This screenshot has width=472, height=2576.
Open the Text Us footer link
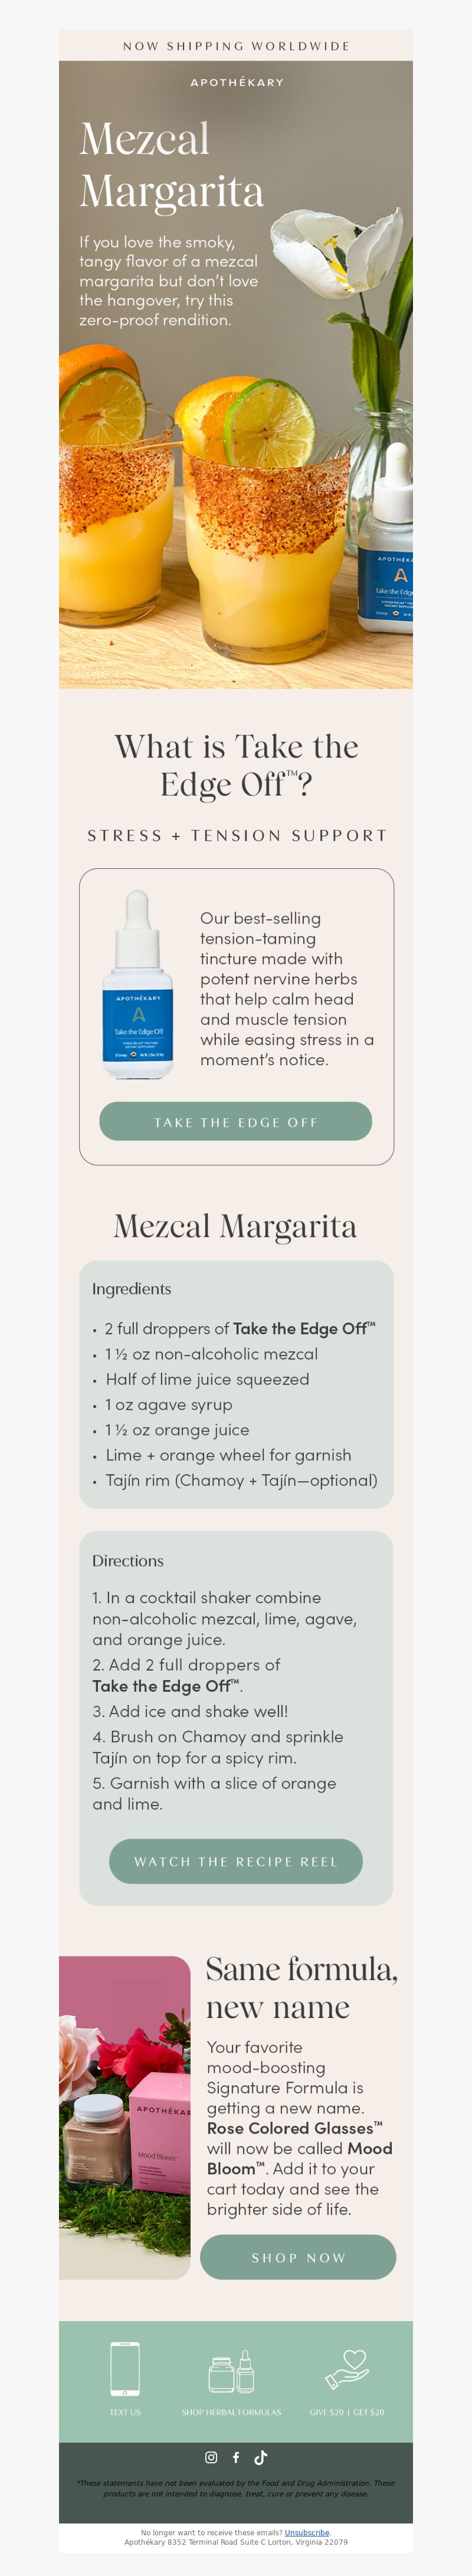click(125, 2412)
